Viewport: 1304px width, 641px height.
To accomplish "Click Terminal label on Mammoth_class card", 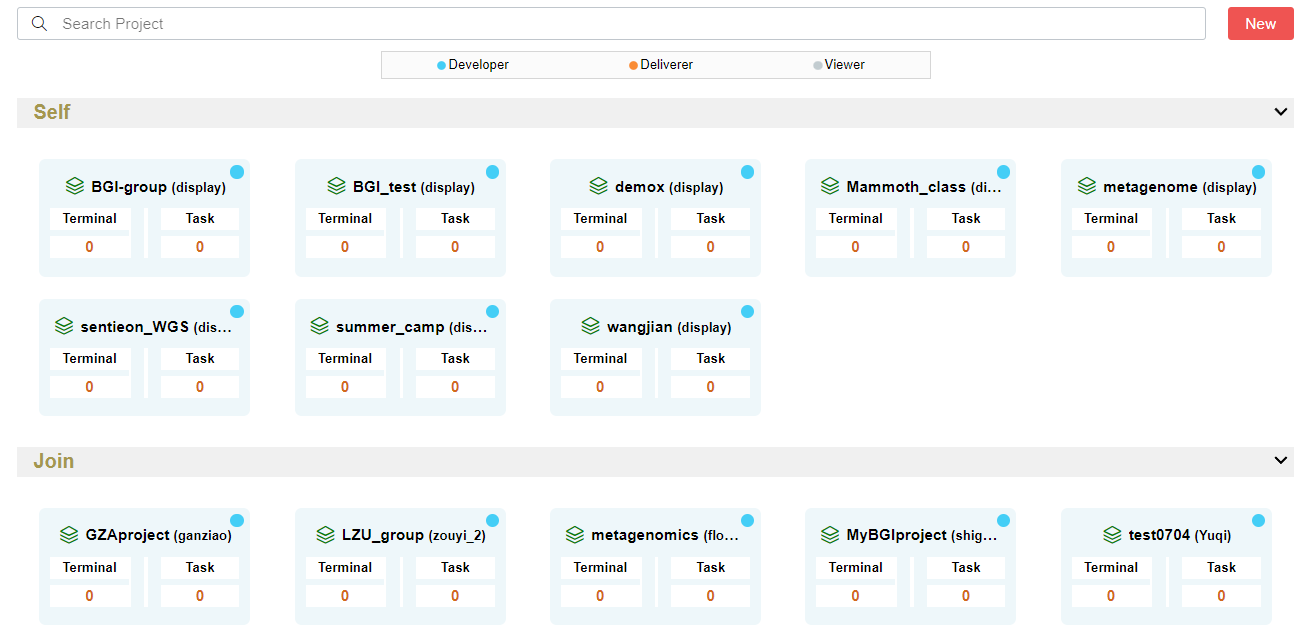I will pos(856,218).
